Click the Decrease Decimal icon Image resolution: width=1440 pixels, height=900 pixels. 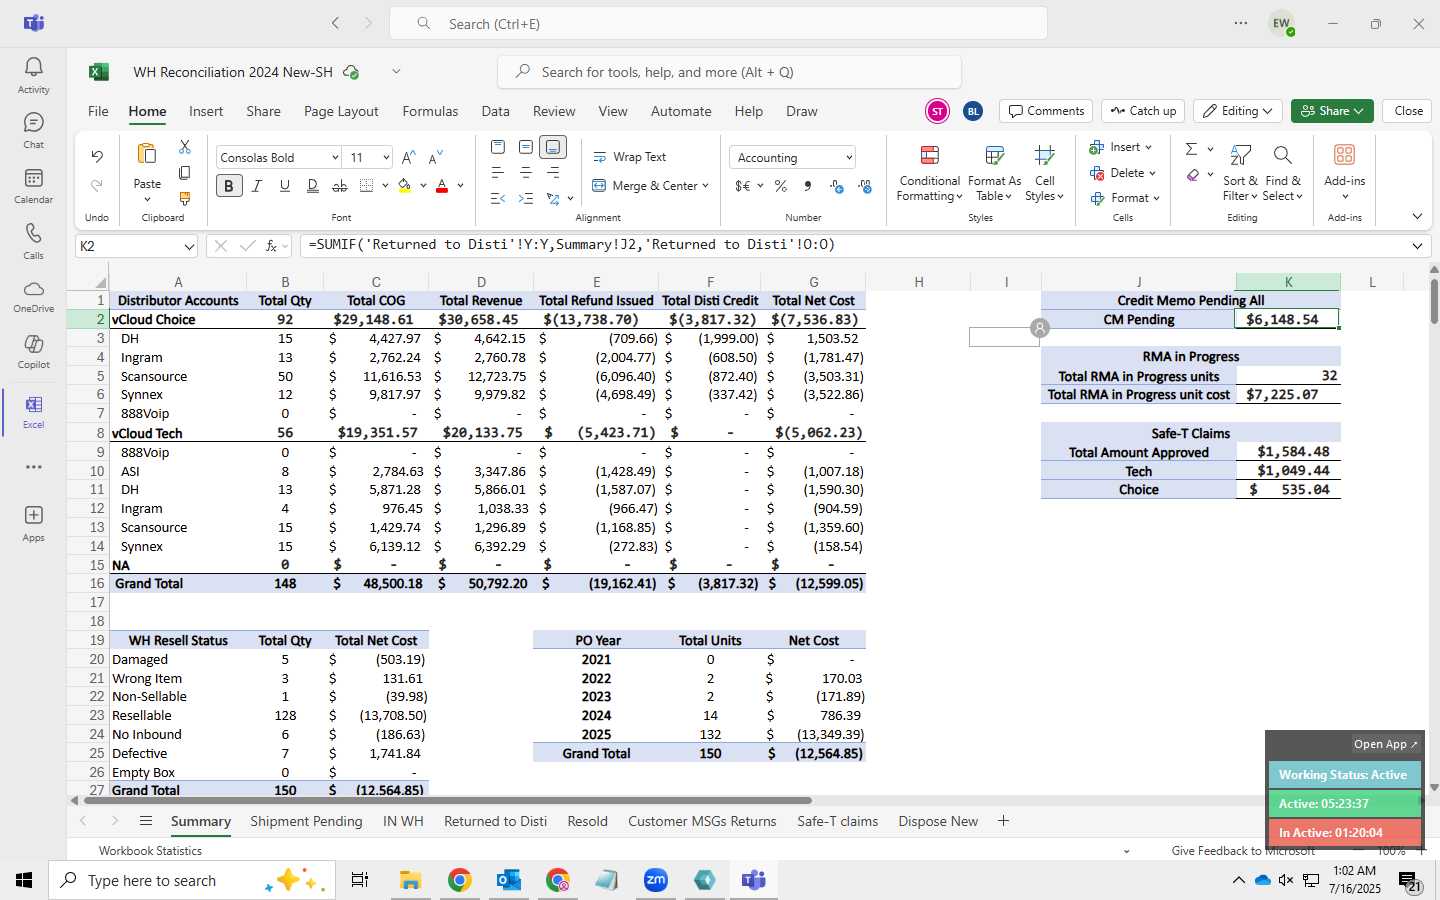(865, 186)
